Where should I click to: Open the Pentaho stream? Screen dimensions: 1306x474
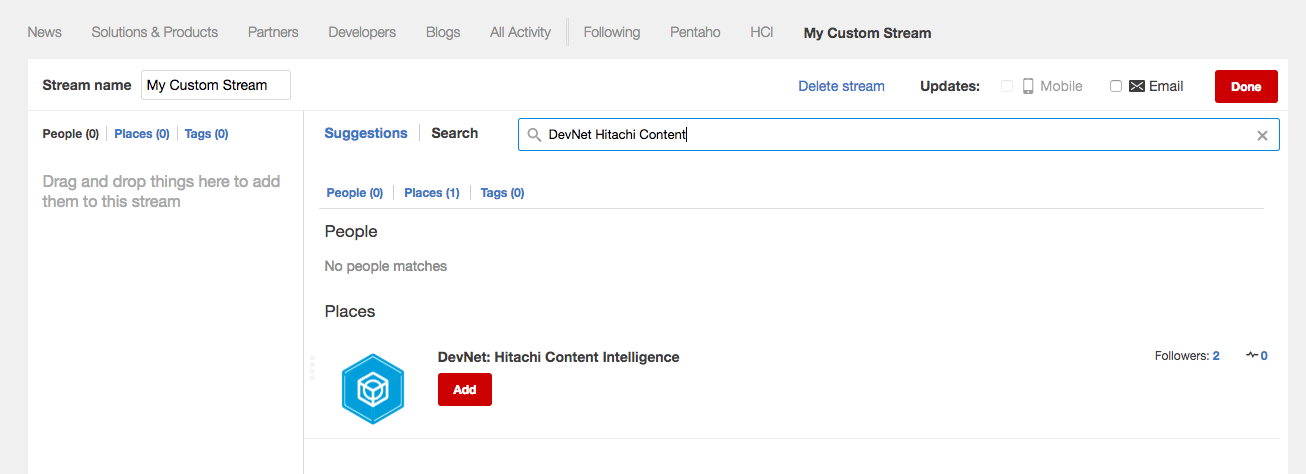click(x=695, y=32)
